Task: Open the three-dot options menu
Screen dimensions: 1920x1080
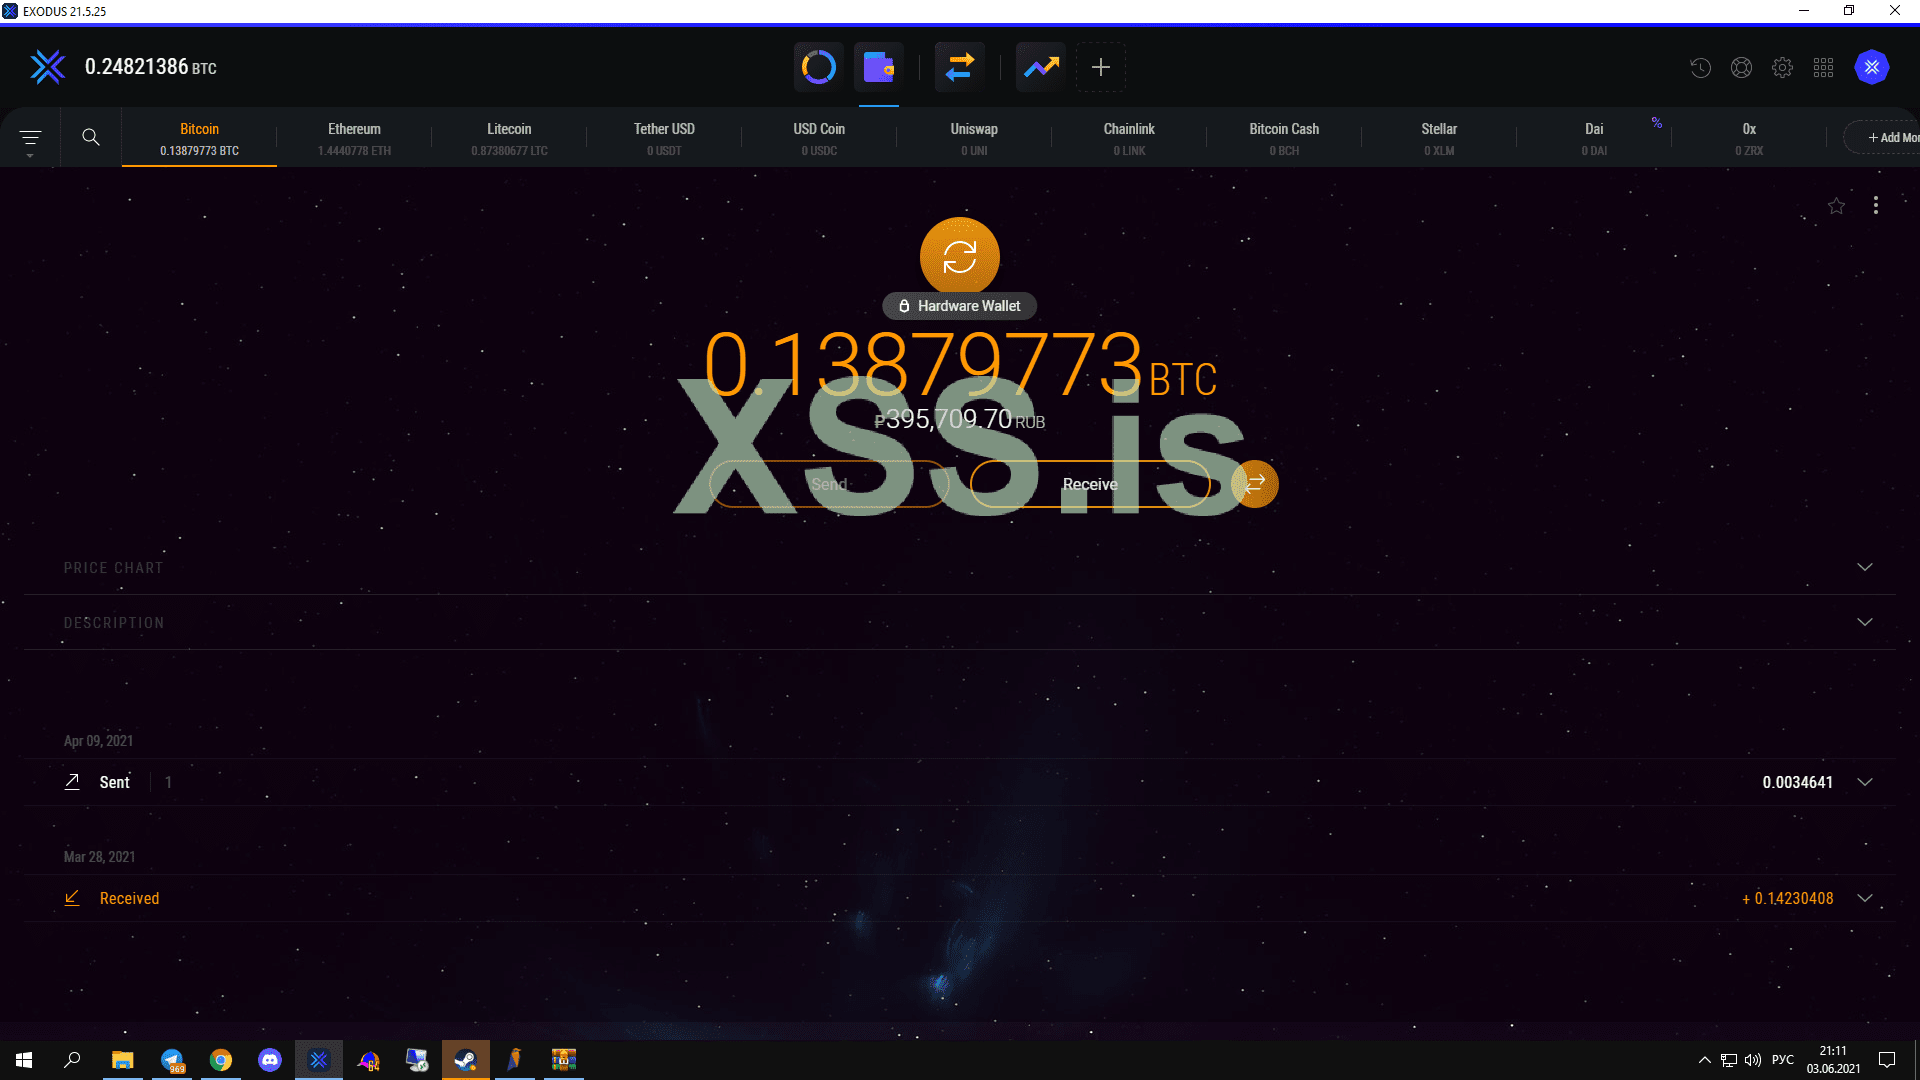Action: 1876,206
